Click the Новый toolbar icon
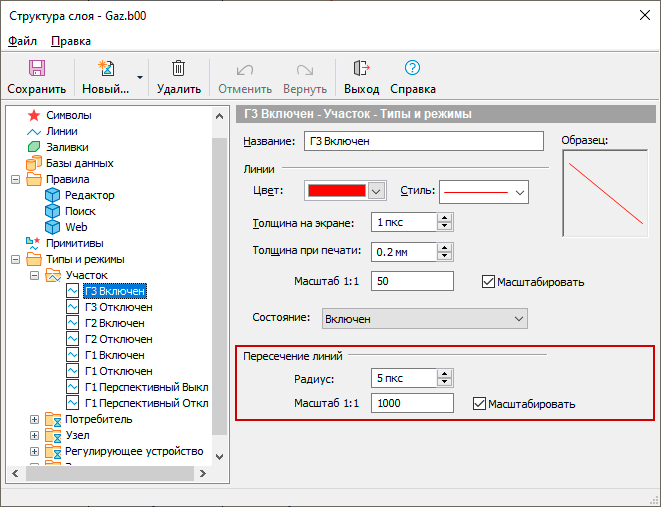The image size is (661, 507). tap(105, 69)
